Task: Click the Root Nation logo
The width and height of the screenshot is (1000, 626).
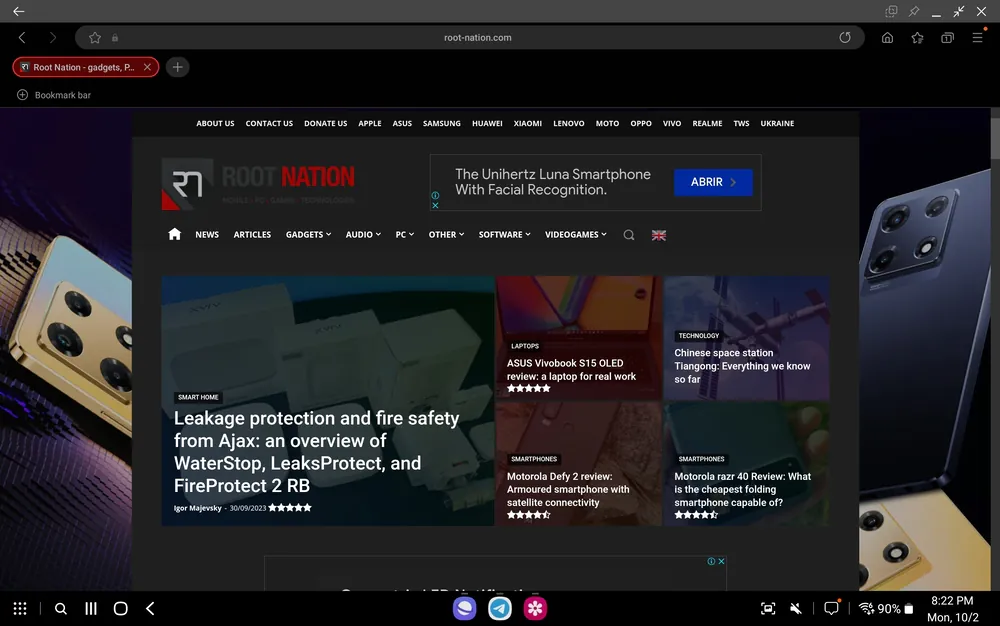Action: [x=258, y=184]
